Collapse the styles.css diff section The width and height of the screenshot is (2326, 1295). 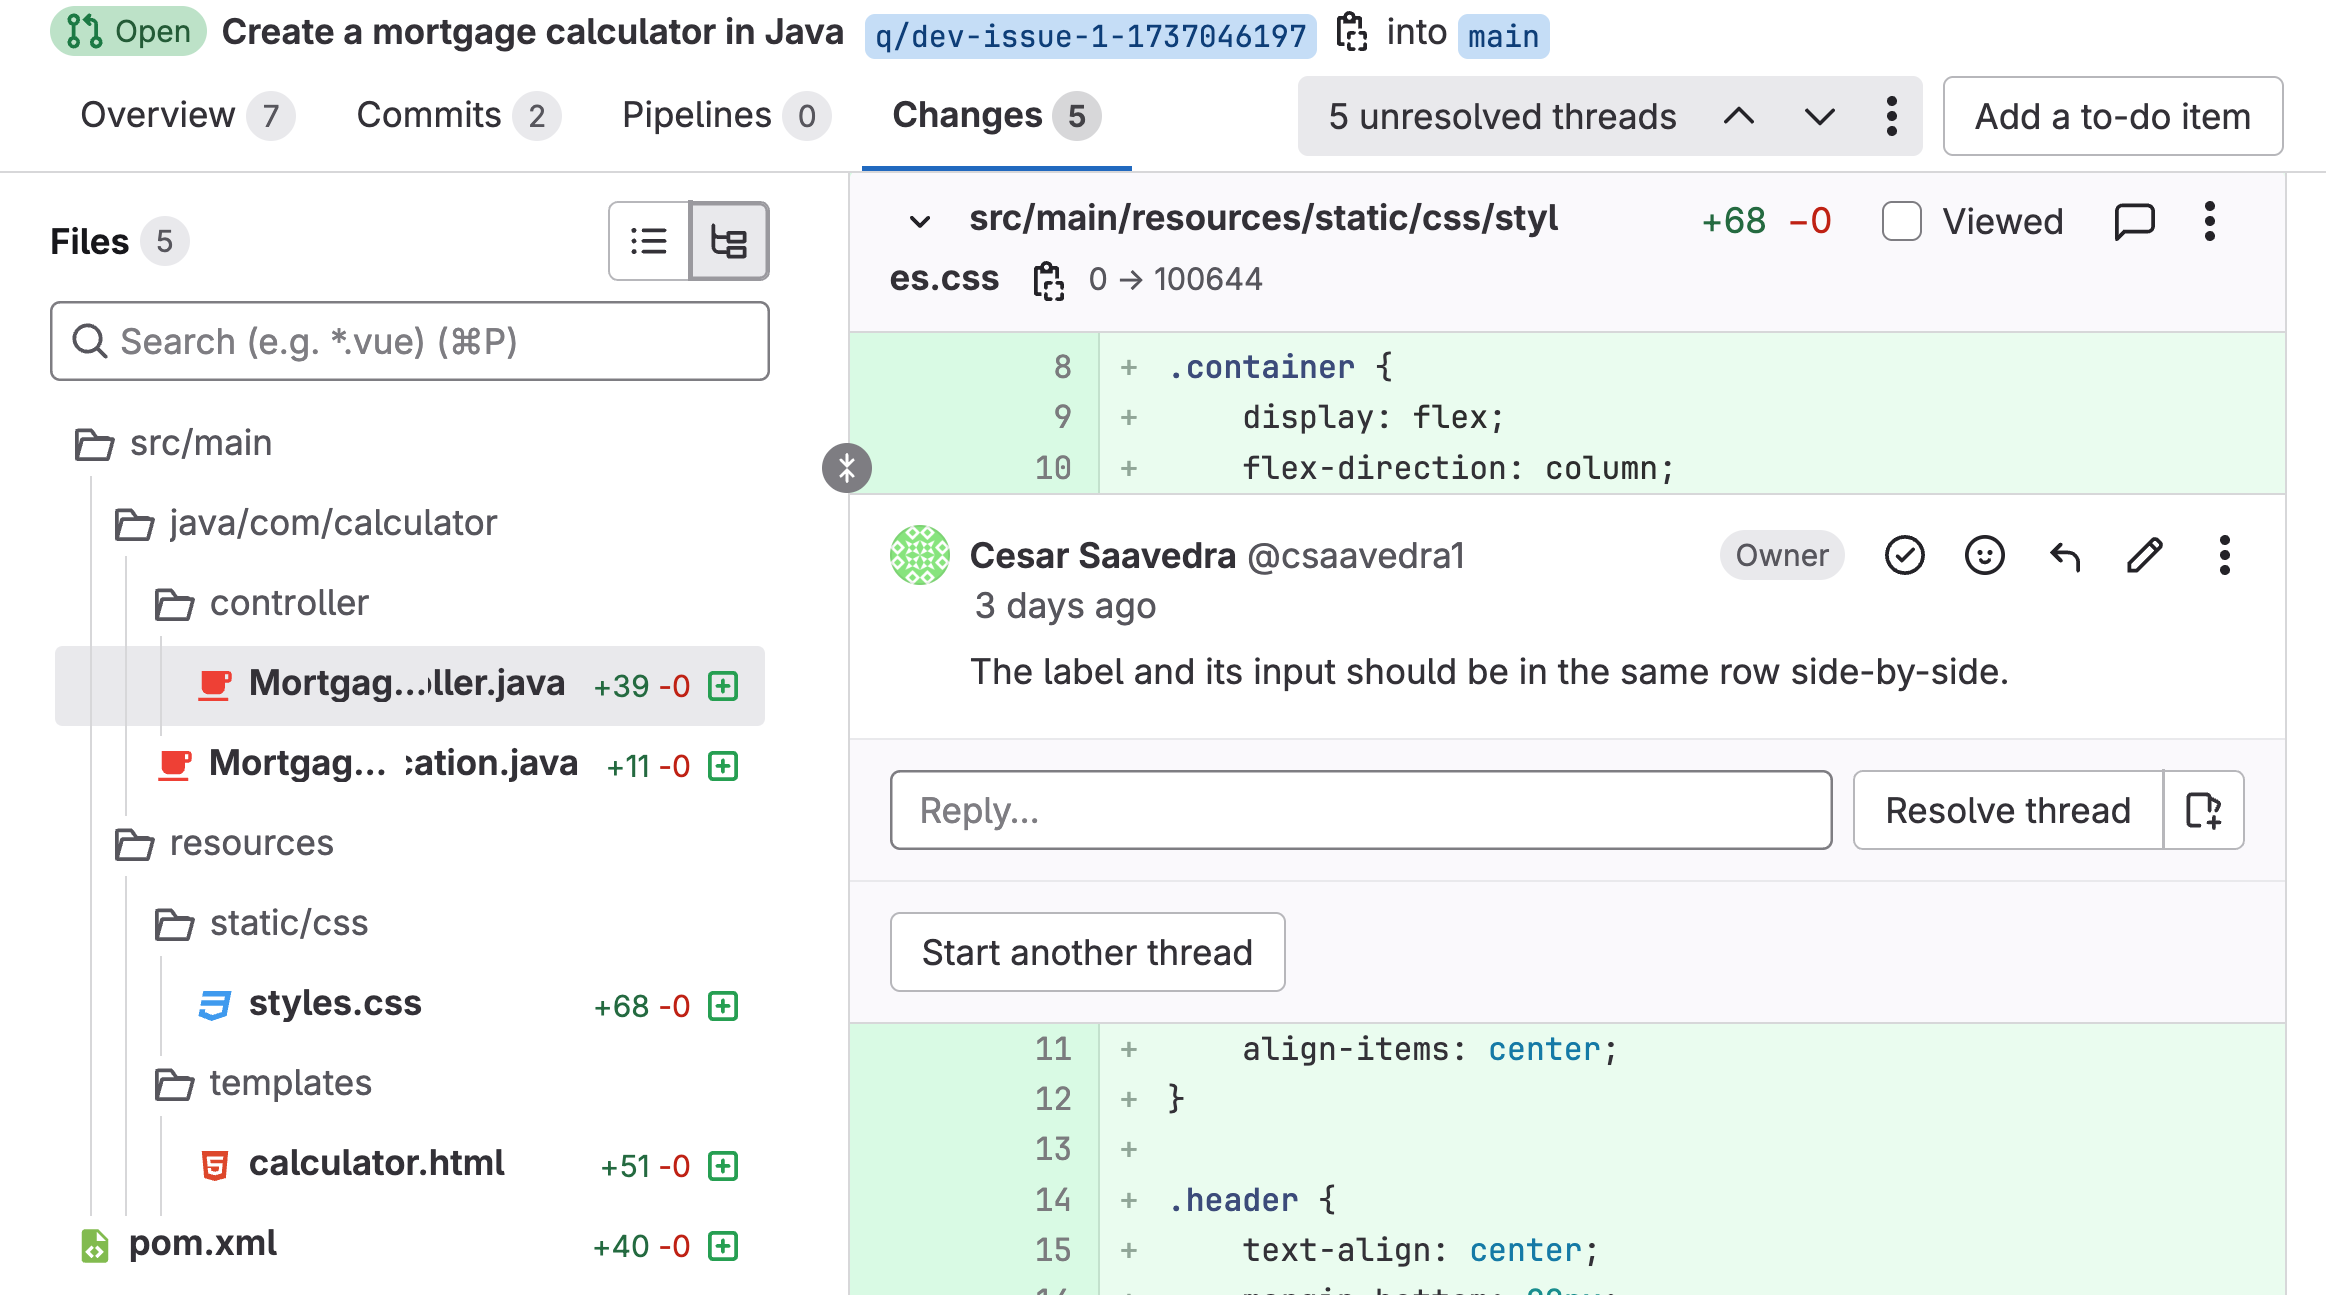coord(919,221)
